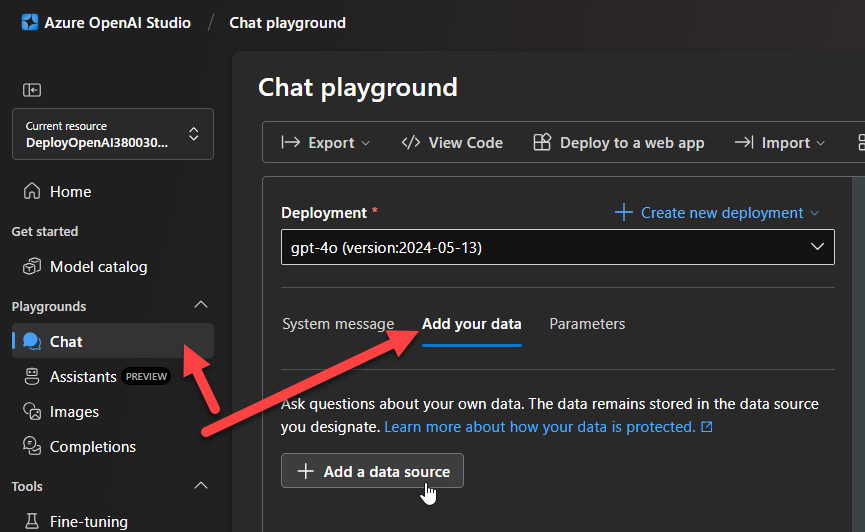Click the Fine-tuning flask icon
The width and height of the screenshot is (865, 532).
tap(32, 522)
